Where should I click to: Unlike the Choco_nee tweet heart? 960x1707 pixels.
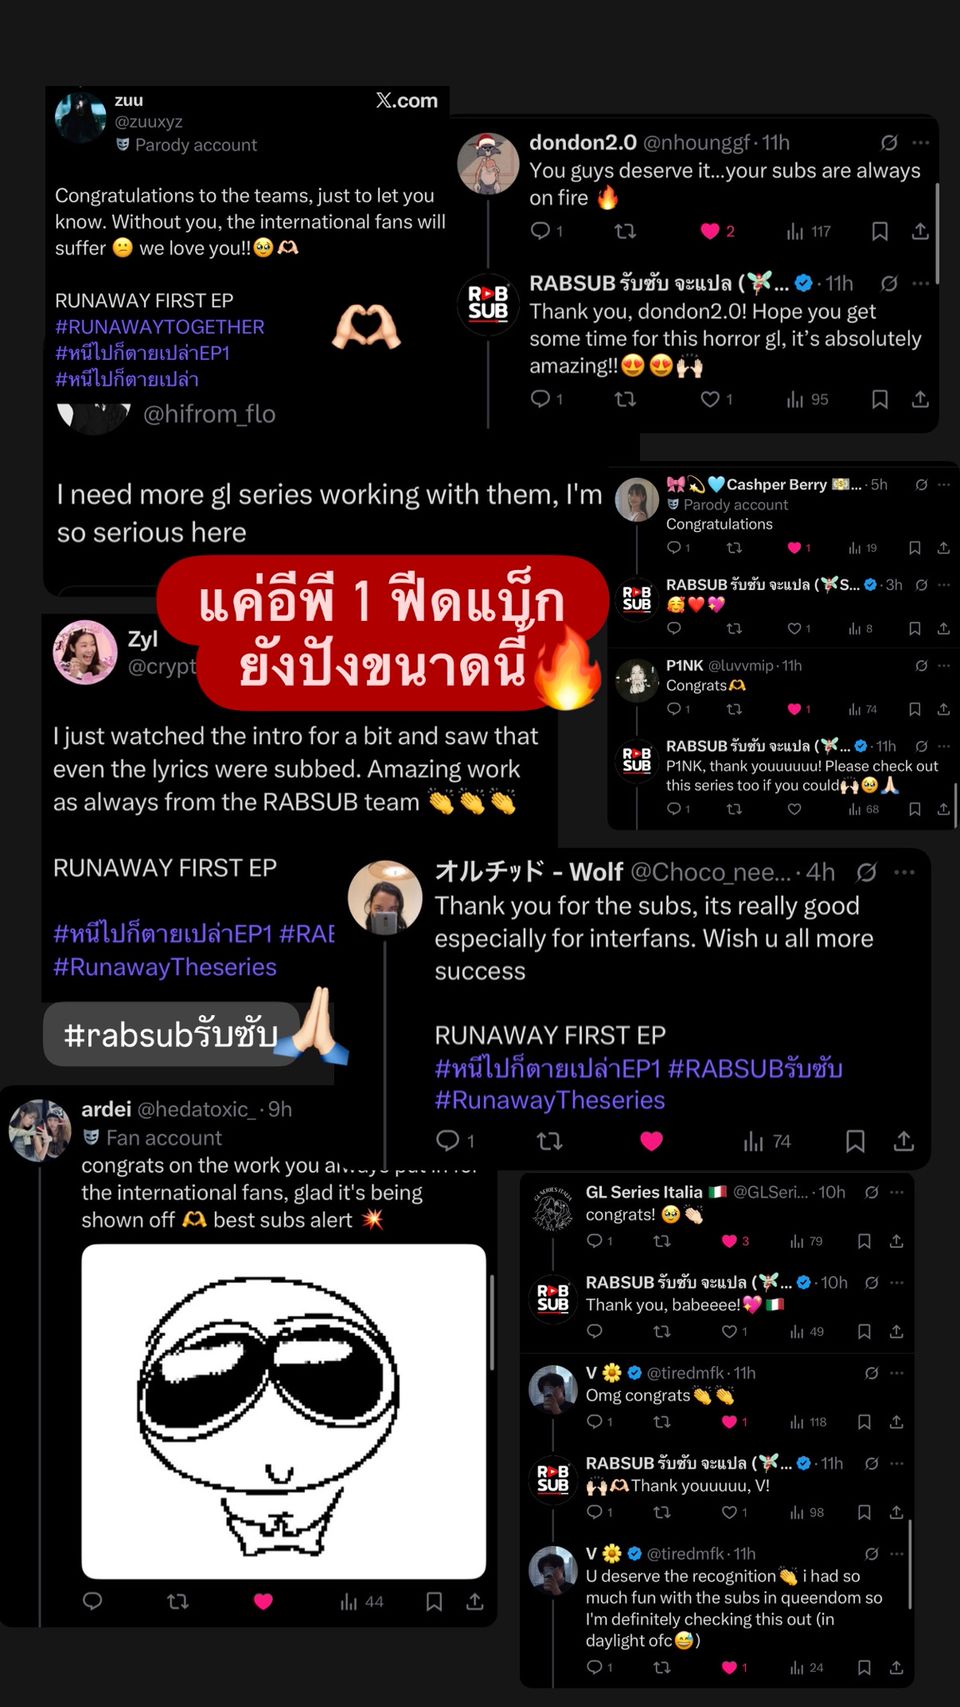(x=652, y=1141)
